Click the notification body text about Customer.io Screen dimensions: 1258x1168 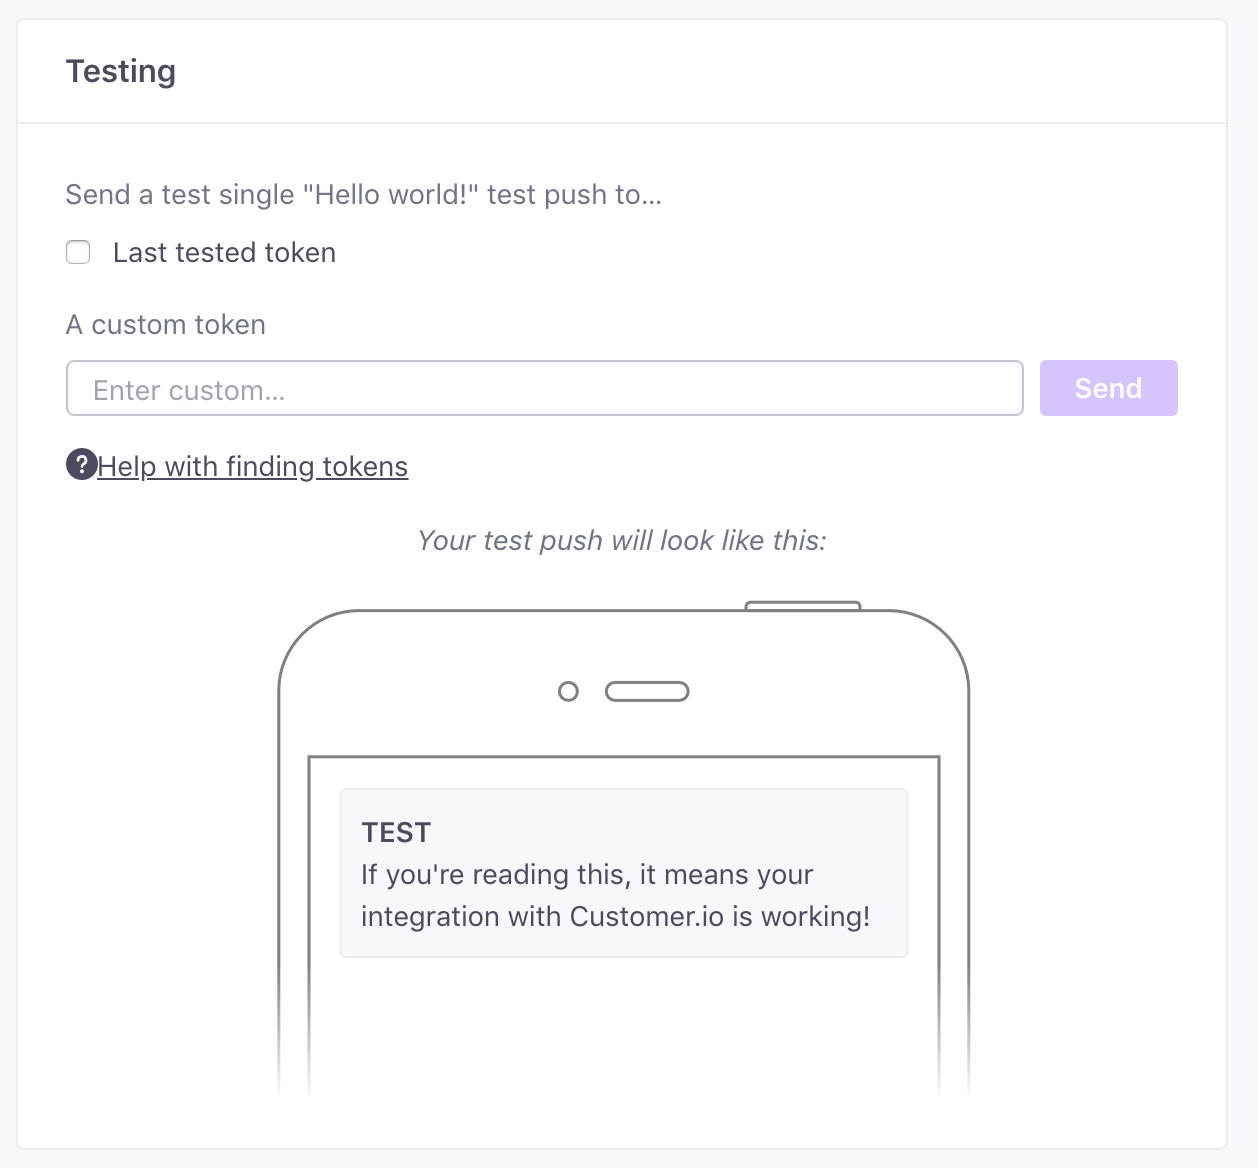click(616, 895)
